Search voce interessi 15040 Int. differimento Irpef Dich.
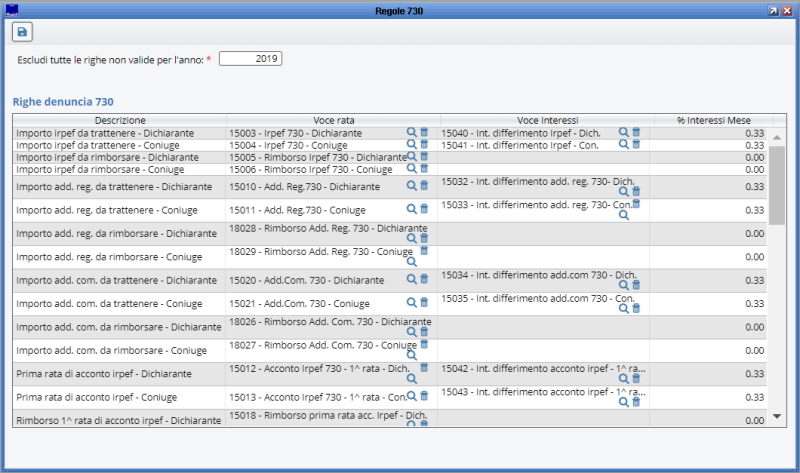 click(624, 132)
